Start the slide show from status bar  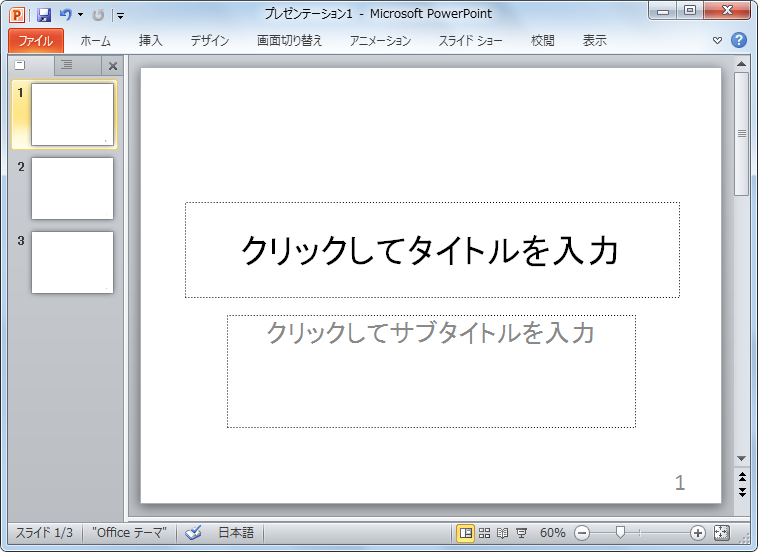click(522, 533)
